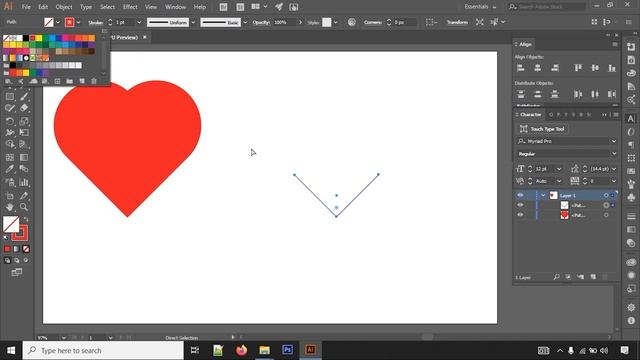Hide the red heart path sublayer
640x360 pixels.
(520, 215)
